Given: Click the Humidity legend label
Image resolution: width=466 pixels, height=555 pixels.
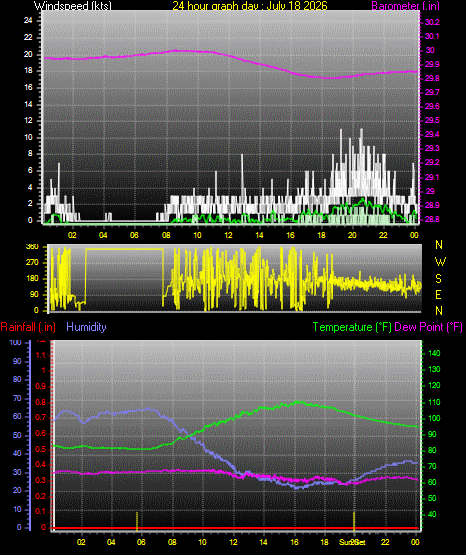Looking at the screenshot, I should 86,327.
